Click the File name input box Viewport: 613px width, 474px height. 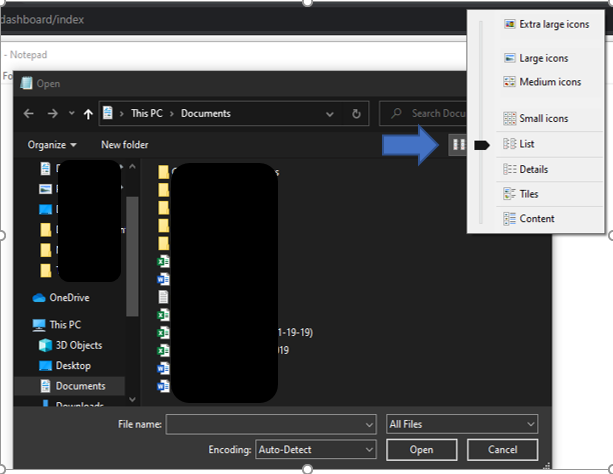(271, 424)
